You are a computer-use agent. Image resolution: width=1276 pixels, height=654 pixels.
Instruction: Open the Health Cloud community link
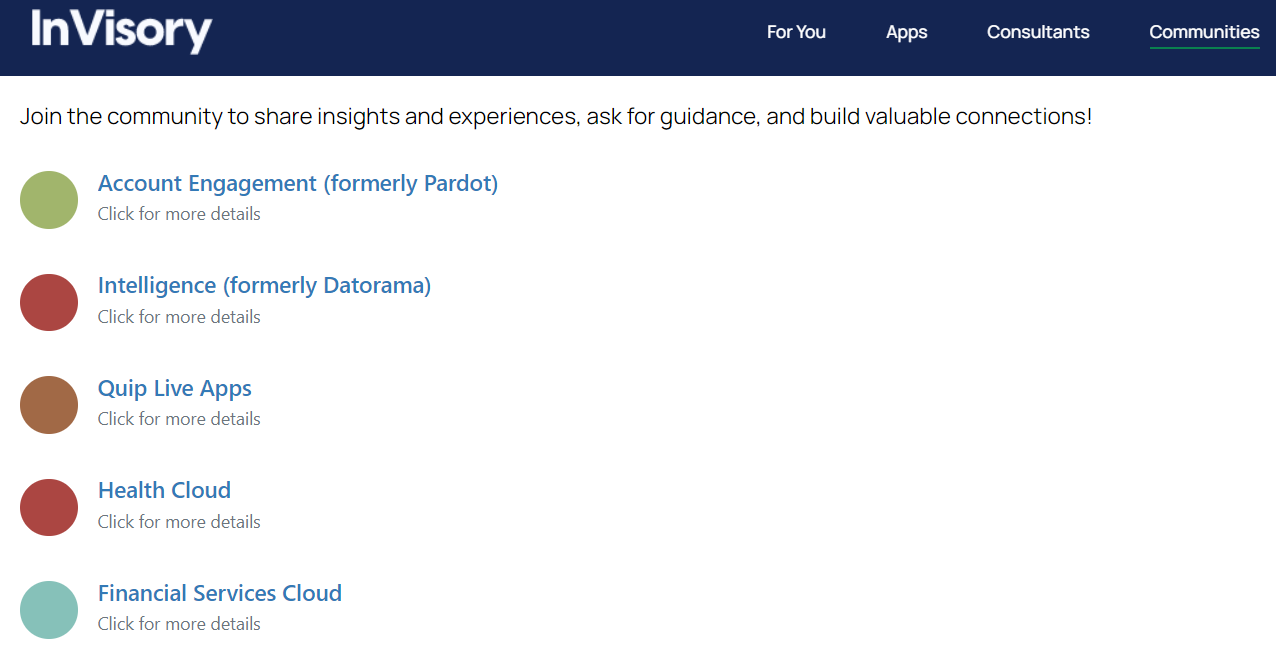(x=164, y=490)
